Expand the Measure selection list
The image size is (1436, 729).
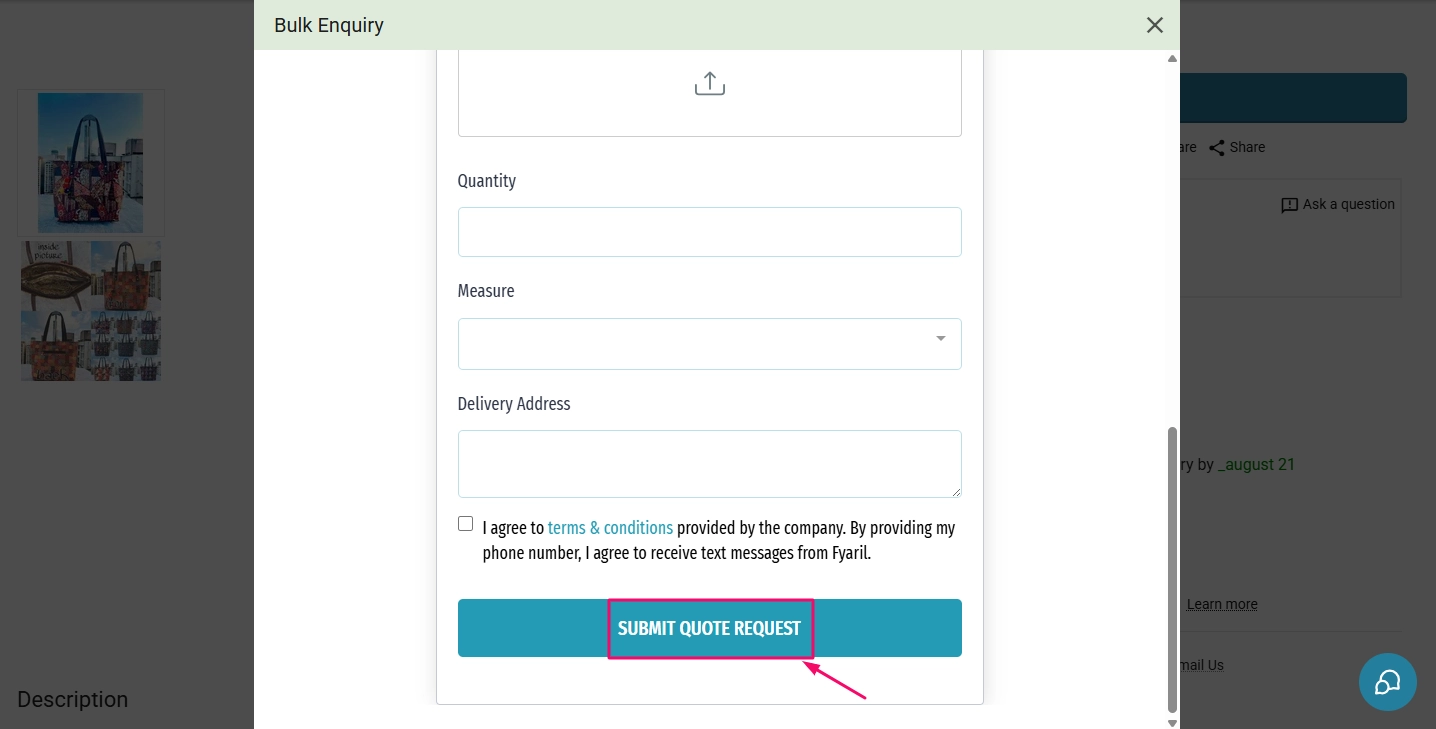coord(710,343)
